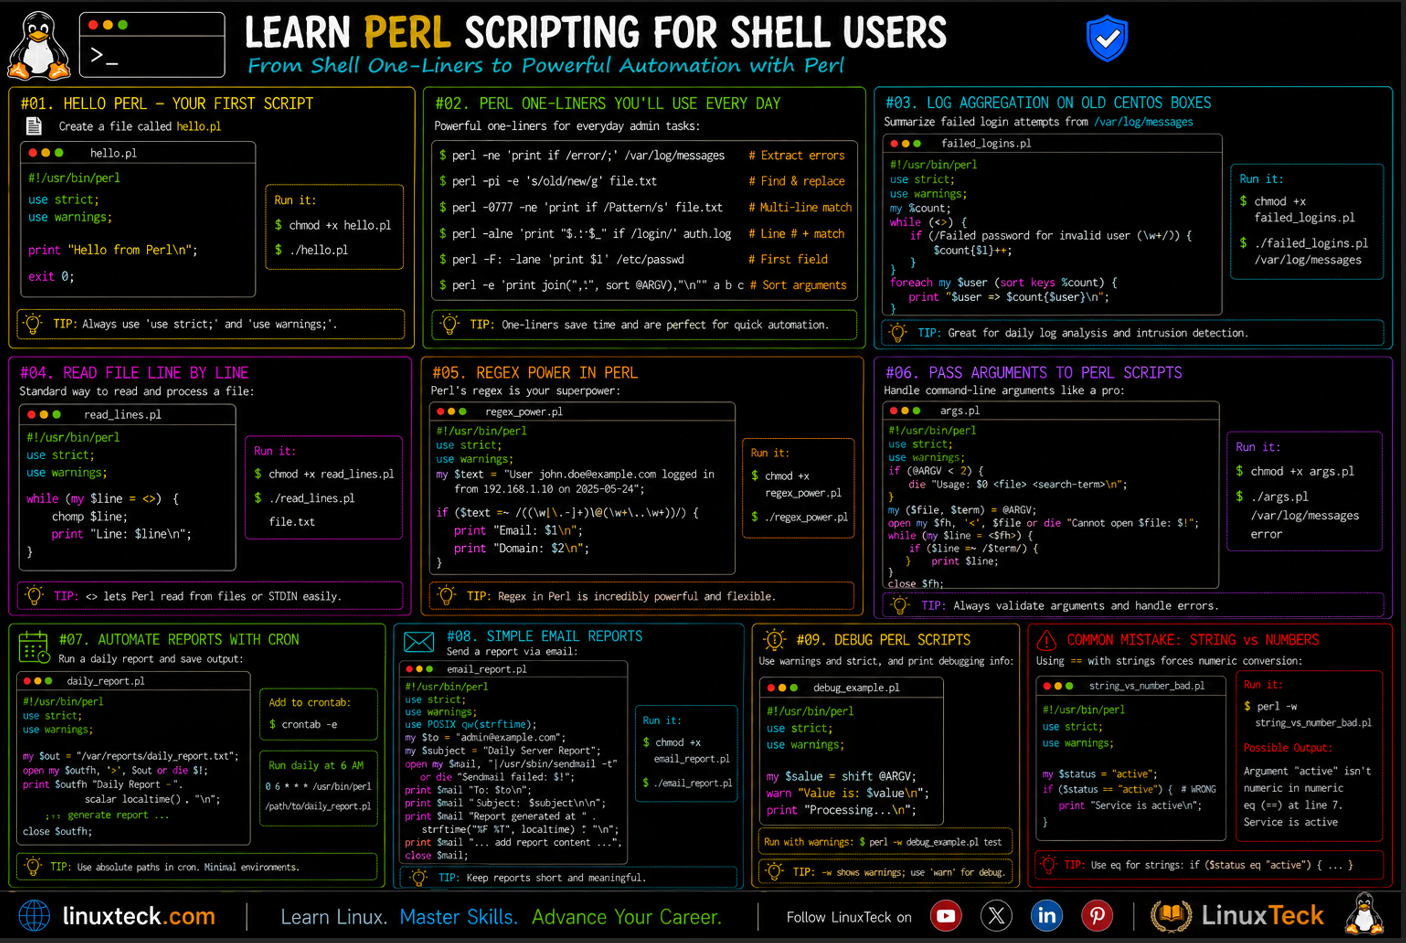Click the 'Run with warnings:' command line in #09
This screenshot has width=1406, height=943.
[x=883, y=842]
